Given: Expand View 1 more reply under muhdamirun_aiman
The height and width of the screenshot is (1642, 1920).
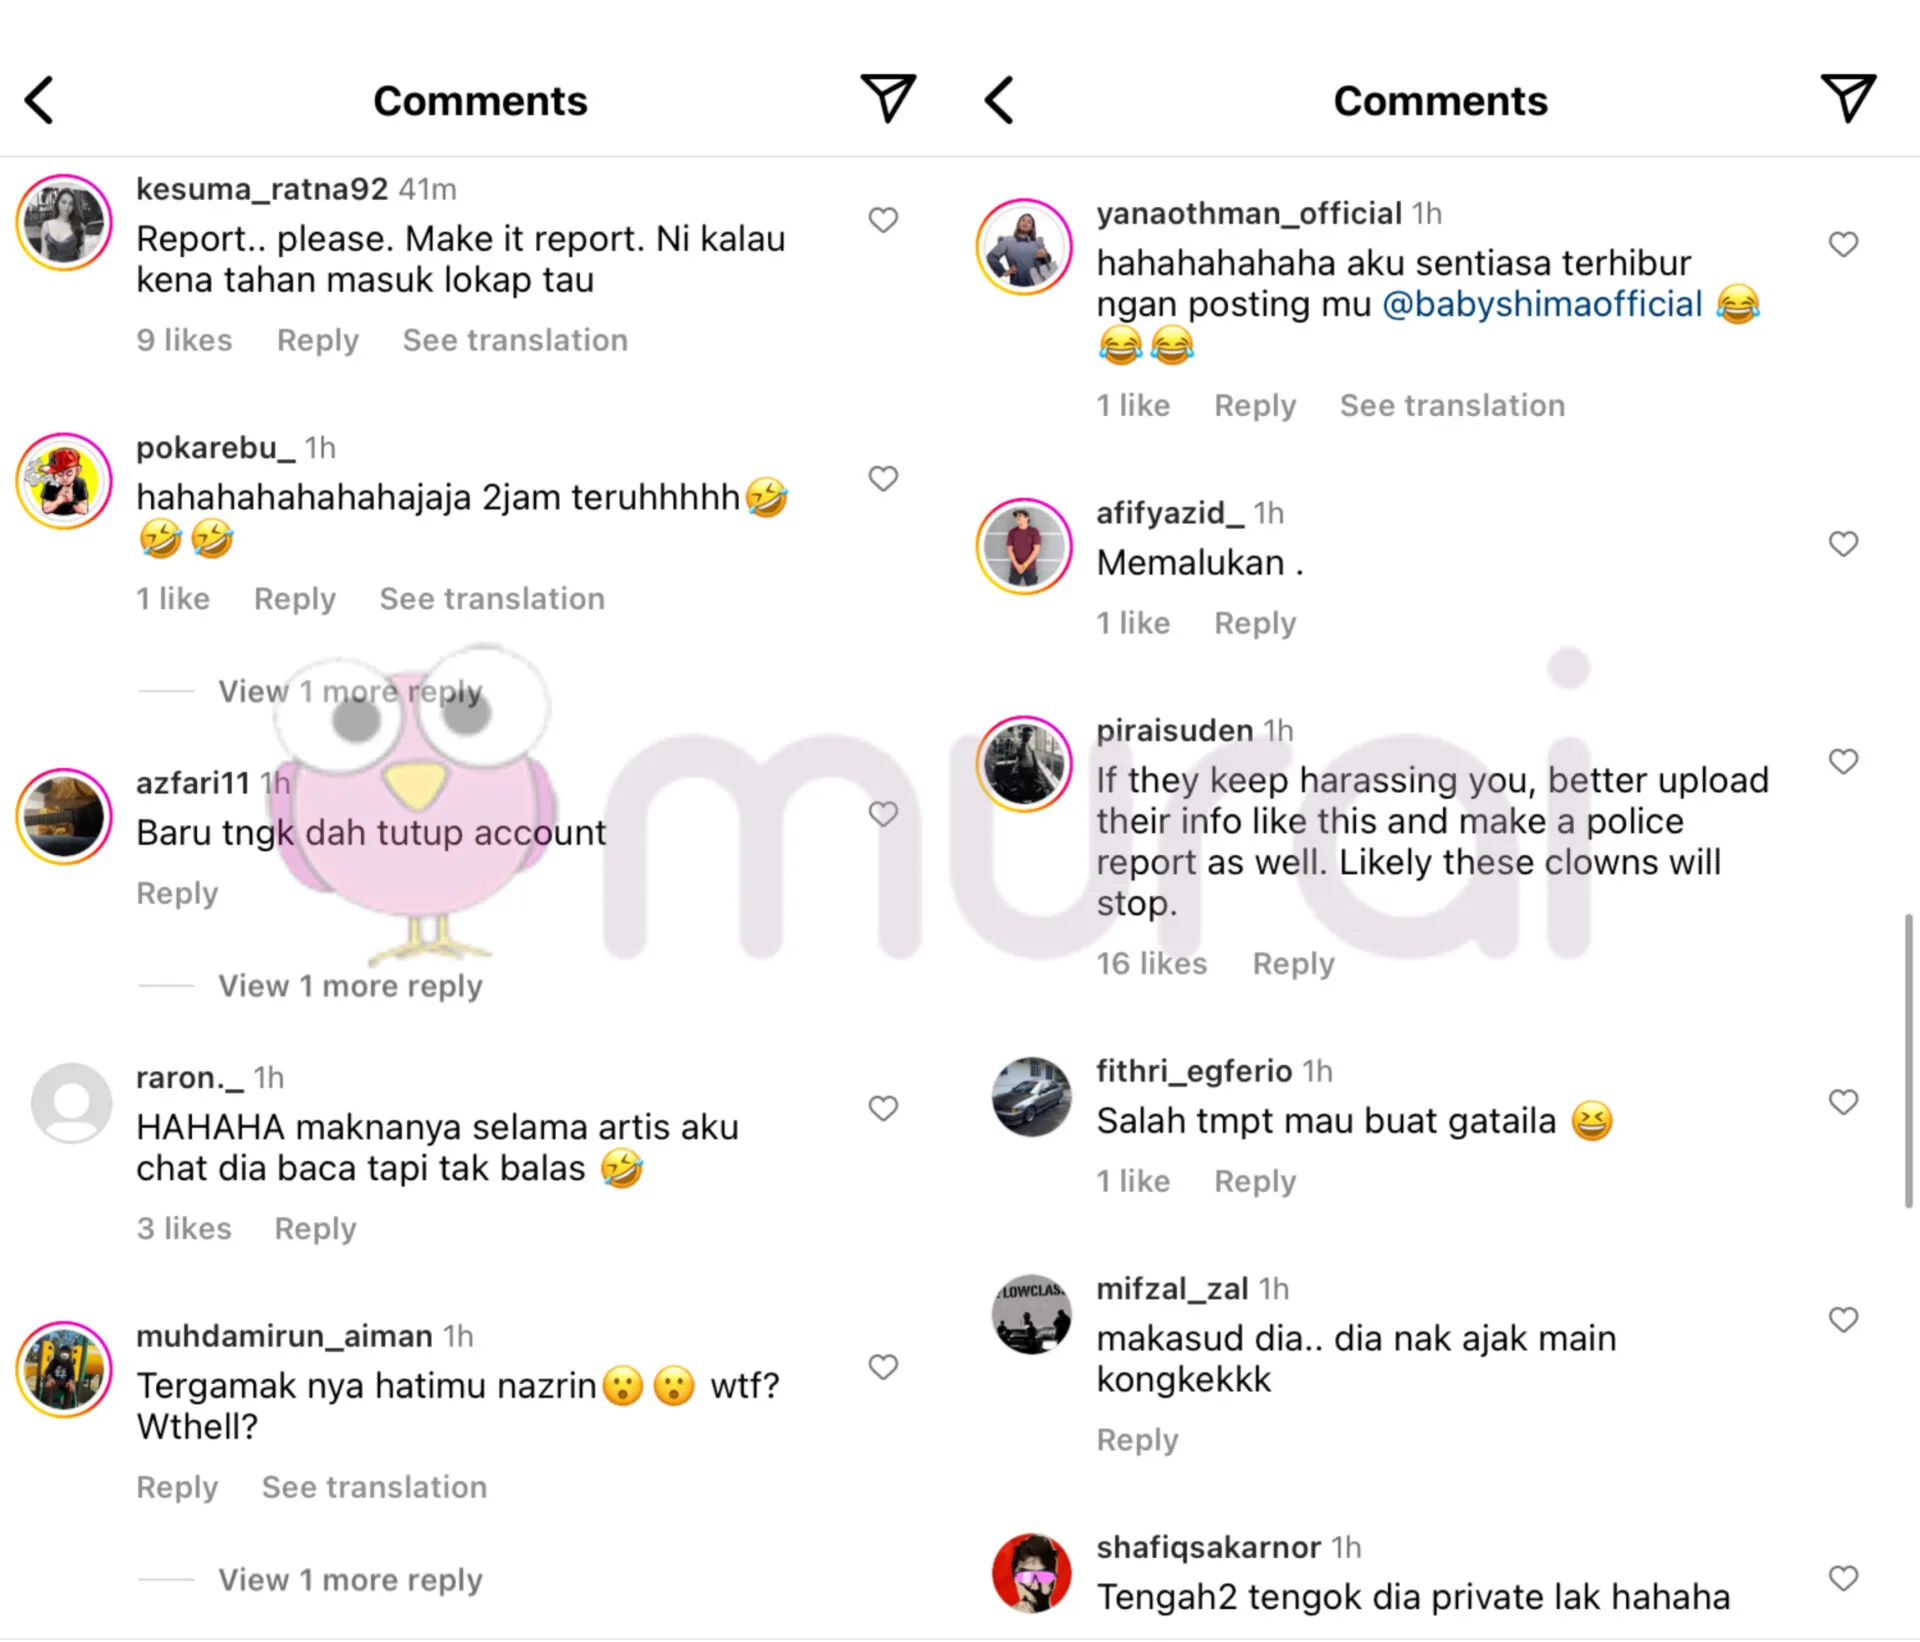Looking at the screenshot, I should [350, 1580].
